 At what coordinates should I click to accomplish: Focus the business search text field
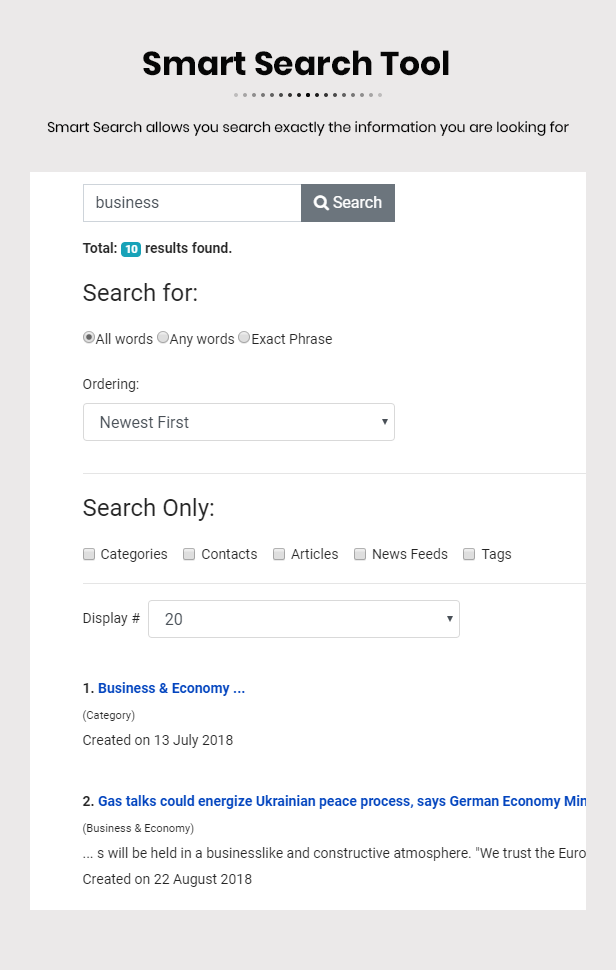click(192, 203)
